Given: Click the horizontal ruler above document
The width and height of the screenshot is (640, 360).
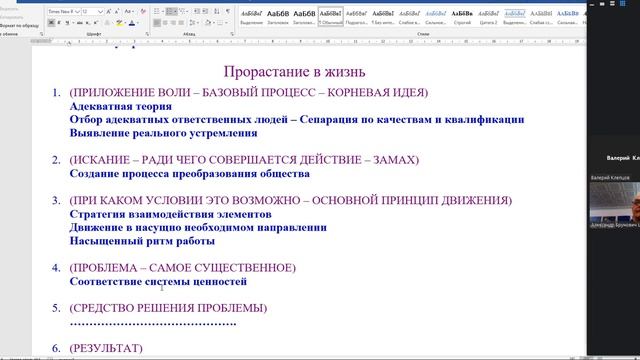Looking at the screenshot, I should pos(310,41).
